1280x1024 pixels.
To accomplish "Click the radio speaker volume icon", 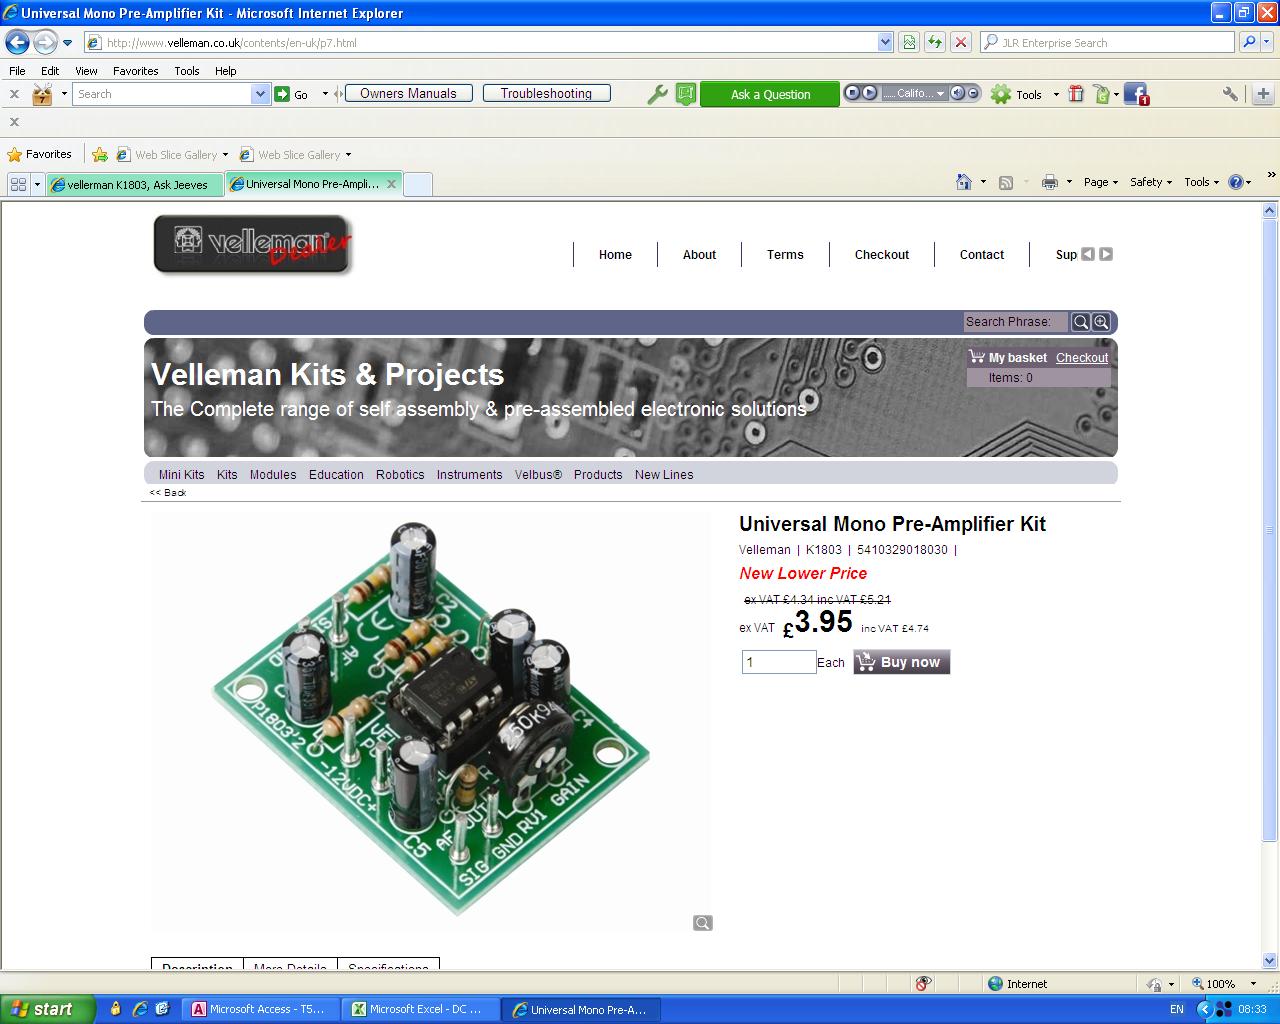I will point(957,93).
